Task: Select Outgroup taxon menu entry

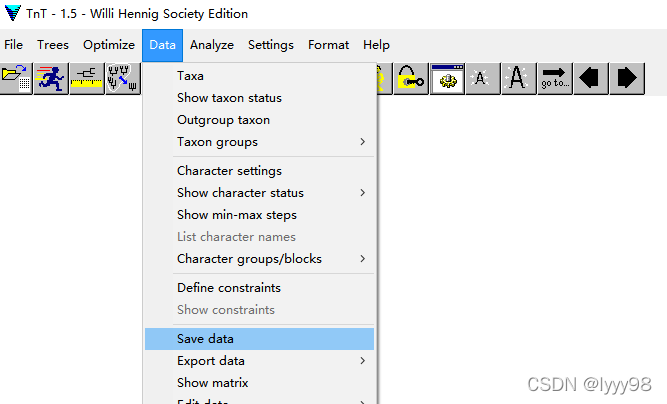Action: [259, 120]
